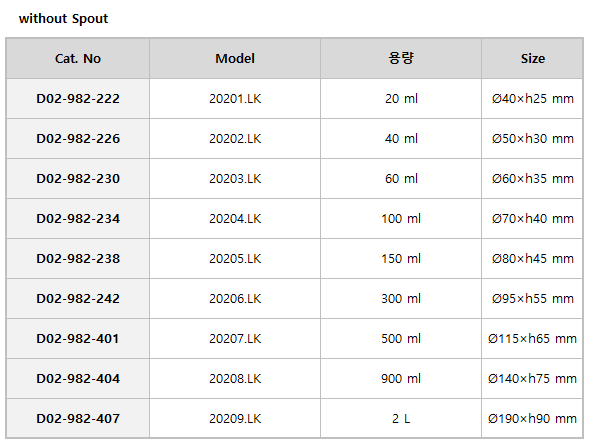Select catalog number D02-982-230

tap(78, 179)
